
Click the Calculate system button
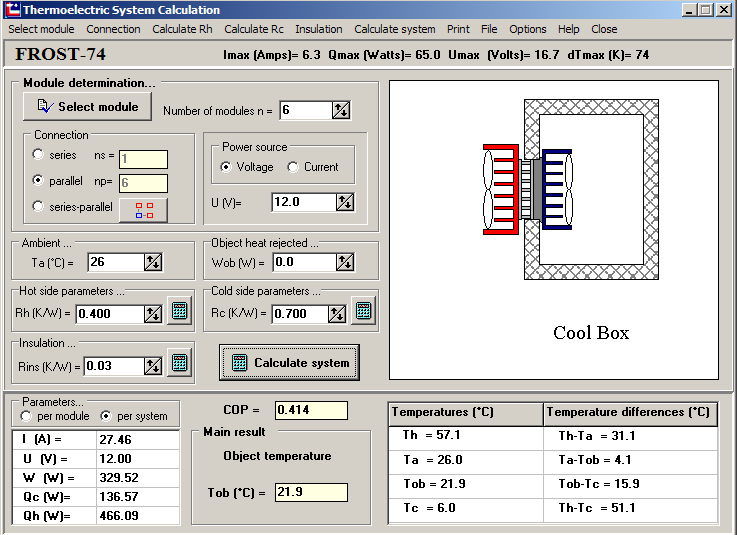tap(289, 362)
